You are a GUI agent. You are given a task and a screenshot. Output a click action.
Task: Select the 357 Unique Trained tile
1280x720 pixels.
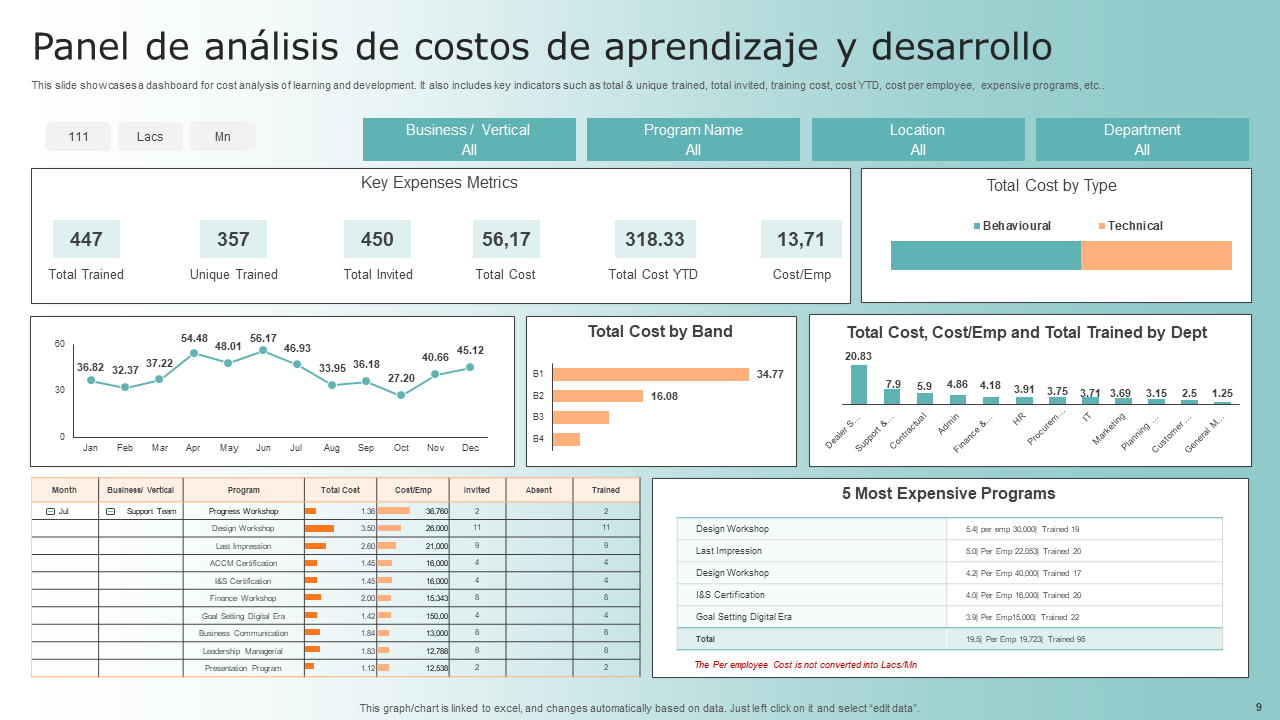coord(233,240)
